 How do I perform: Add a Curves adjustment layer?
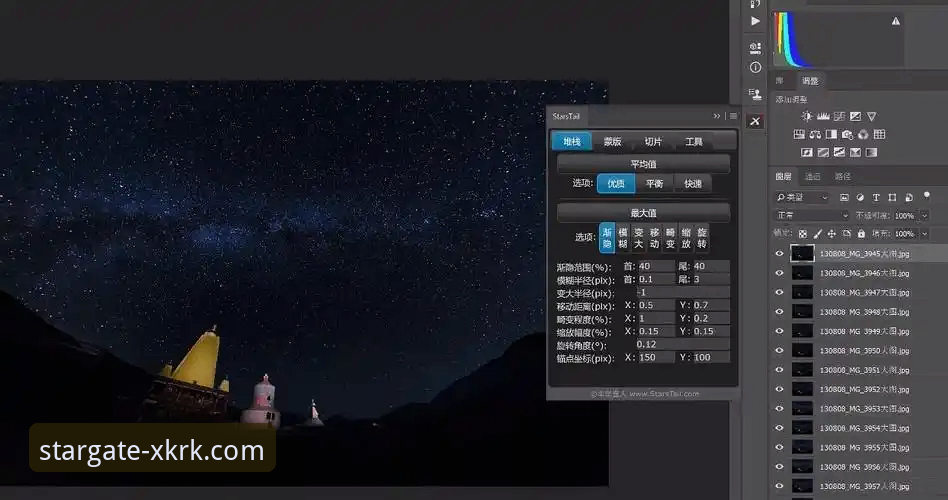tap(839, 116)
